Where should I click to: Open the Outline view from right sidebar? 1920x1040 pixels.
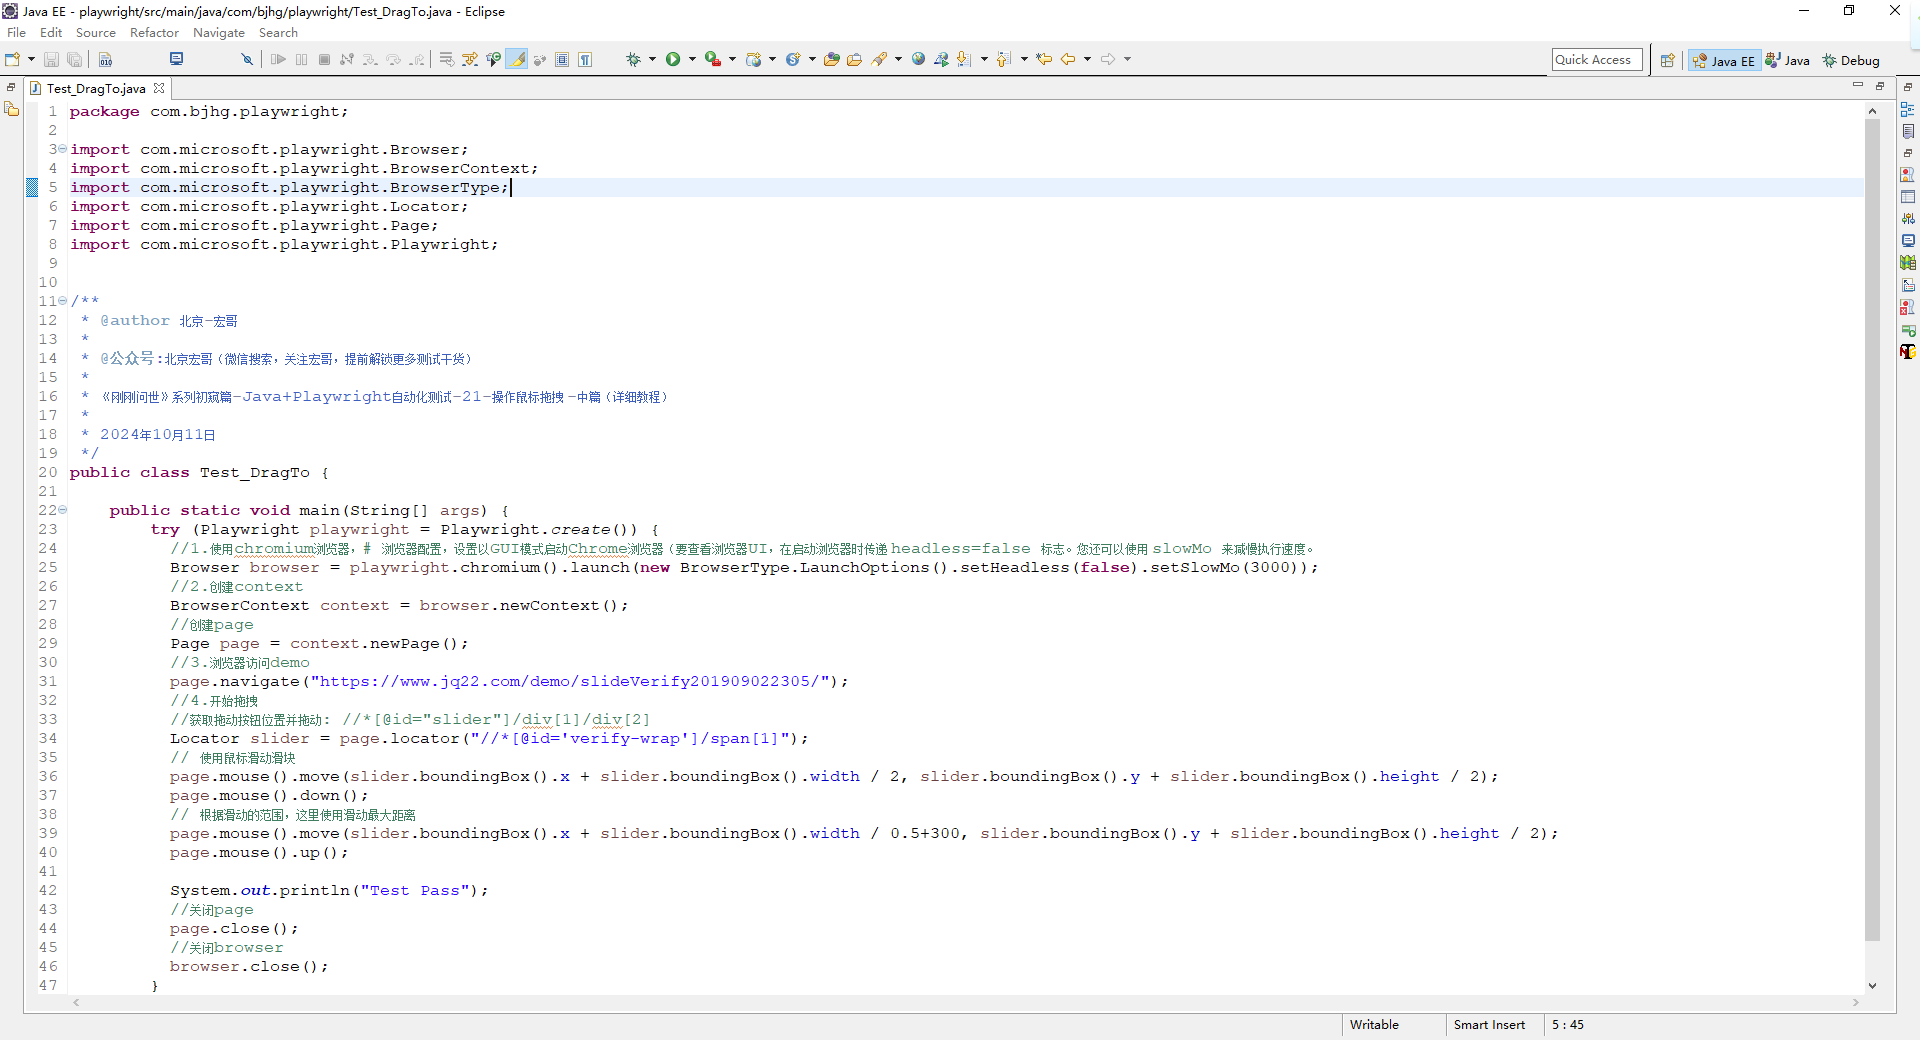coord(1907,110)
